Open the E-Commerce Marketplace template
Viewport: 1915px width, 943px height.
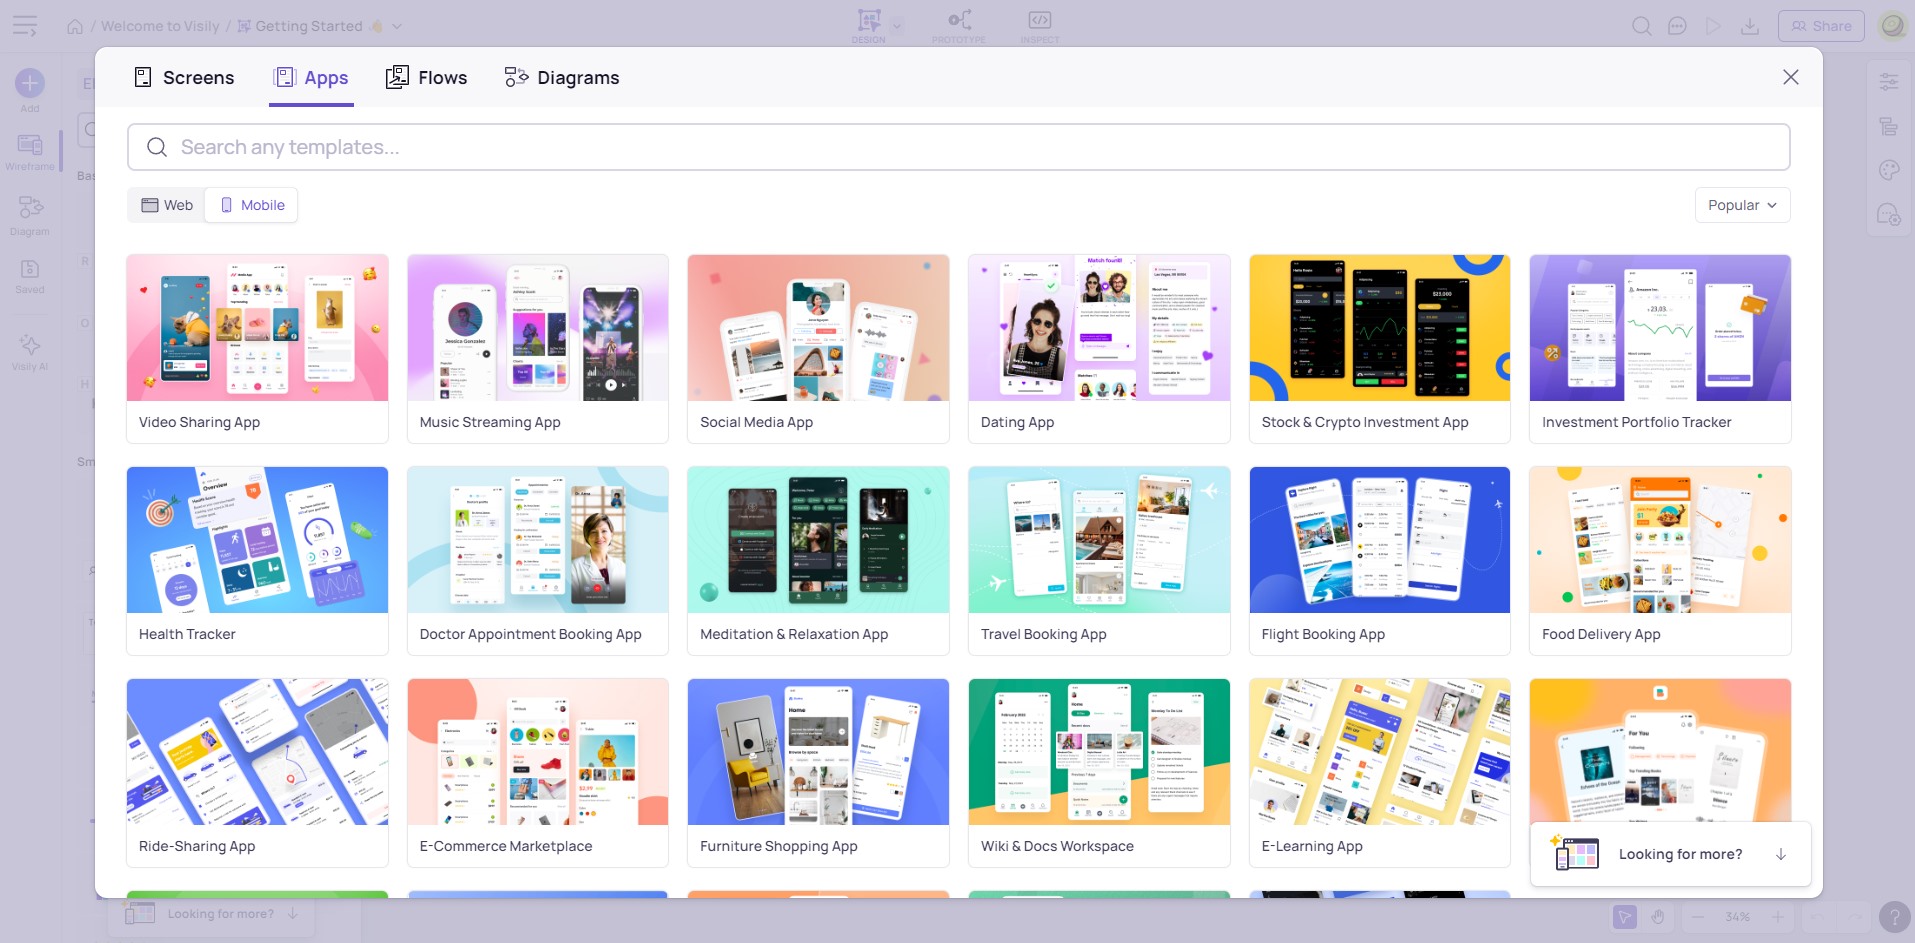pyautogui.click(x=538, y=772)
